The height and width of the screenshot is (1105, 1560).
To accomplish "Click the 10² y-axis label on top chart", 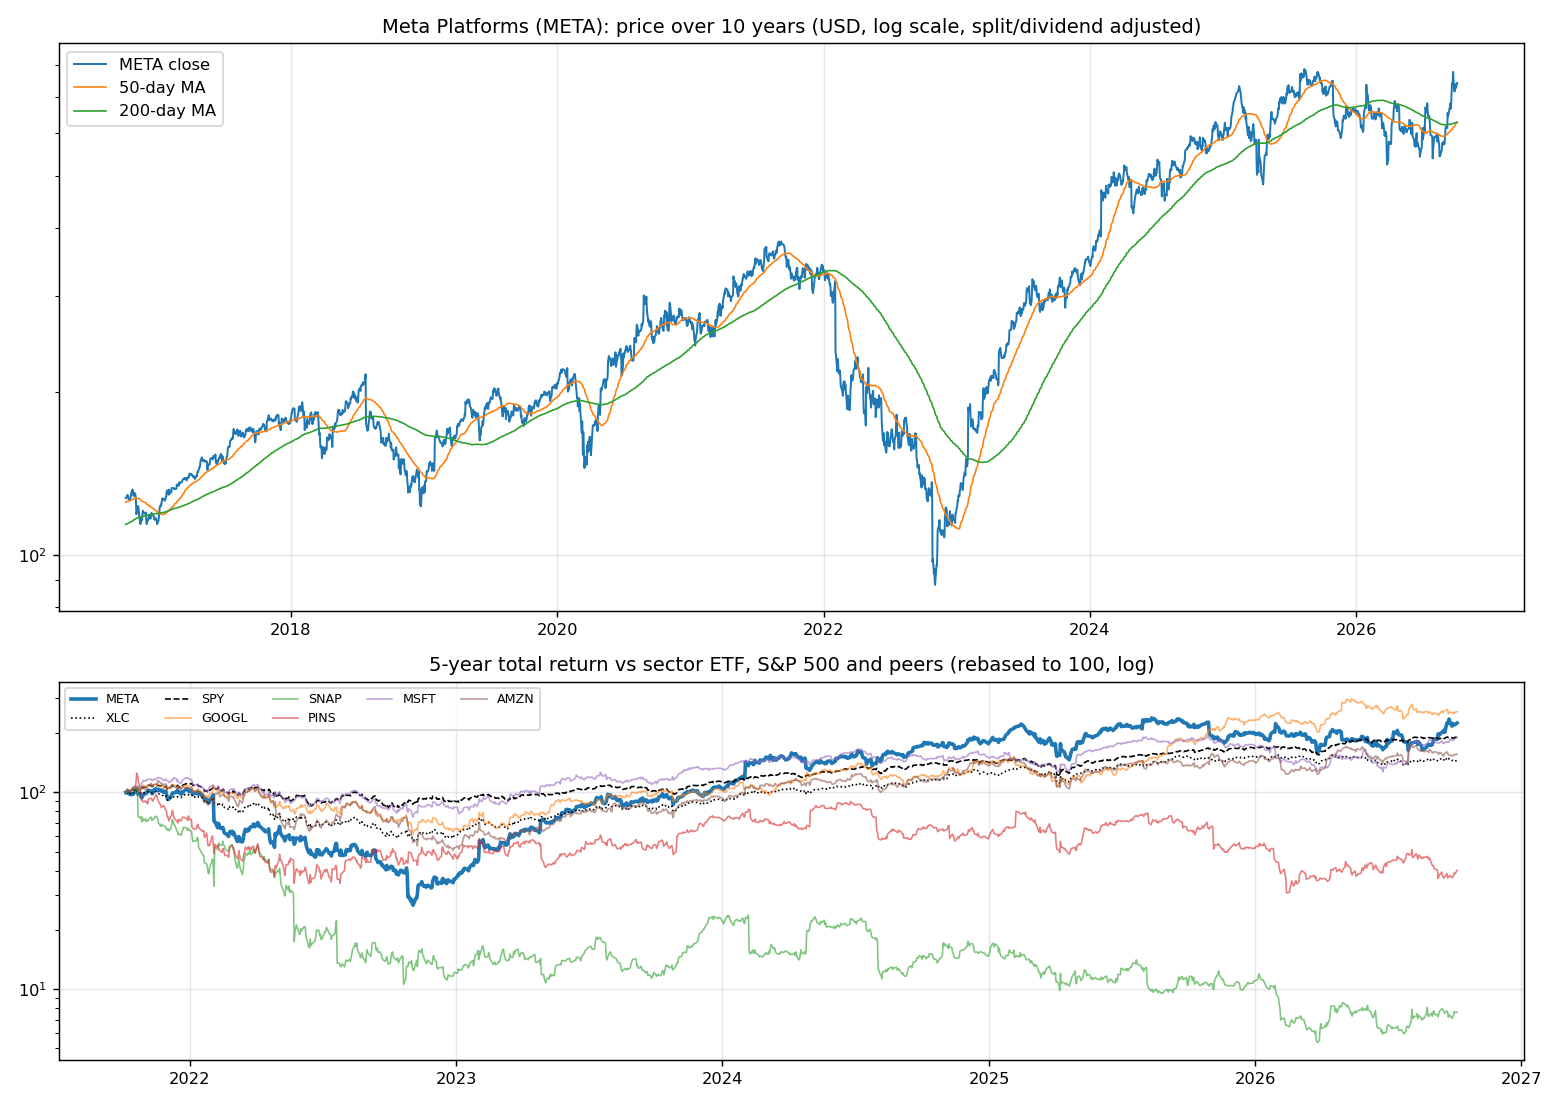I will [x=35, y=555].
